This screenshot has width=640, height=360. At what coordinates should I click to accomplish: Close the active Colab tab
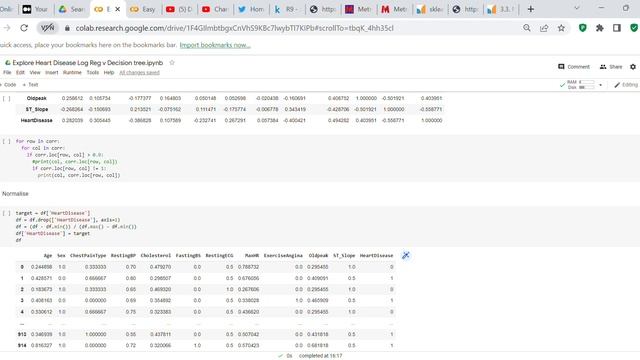[x=118, y=9]
